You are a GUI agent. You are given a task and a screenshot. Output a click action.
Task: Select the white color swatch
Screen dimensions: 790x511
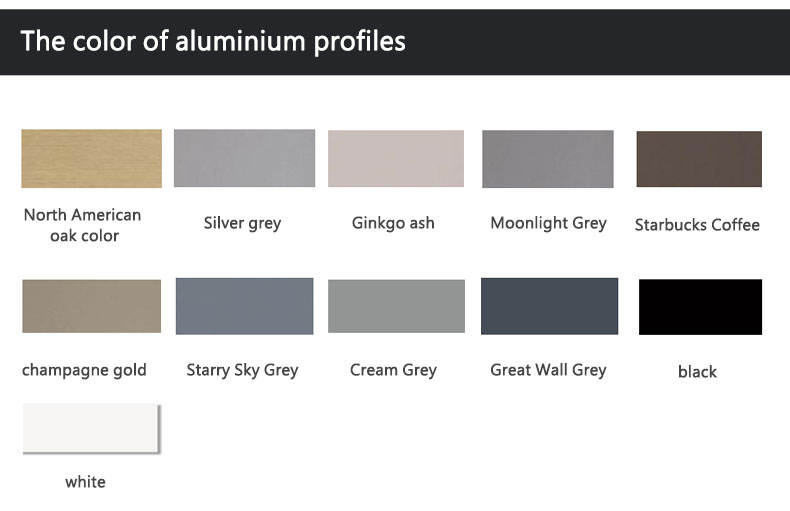pos(90,428)
